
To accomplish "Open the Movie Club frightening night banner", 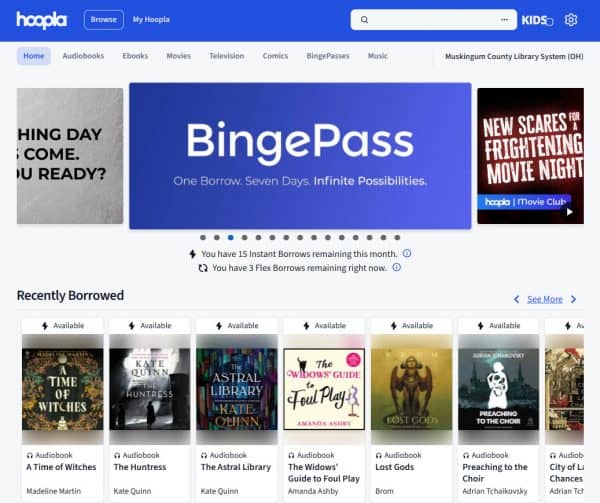I will pyautogui.click(x=530, y=156).
